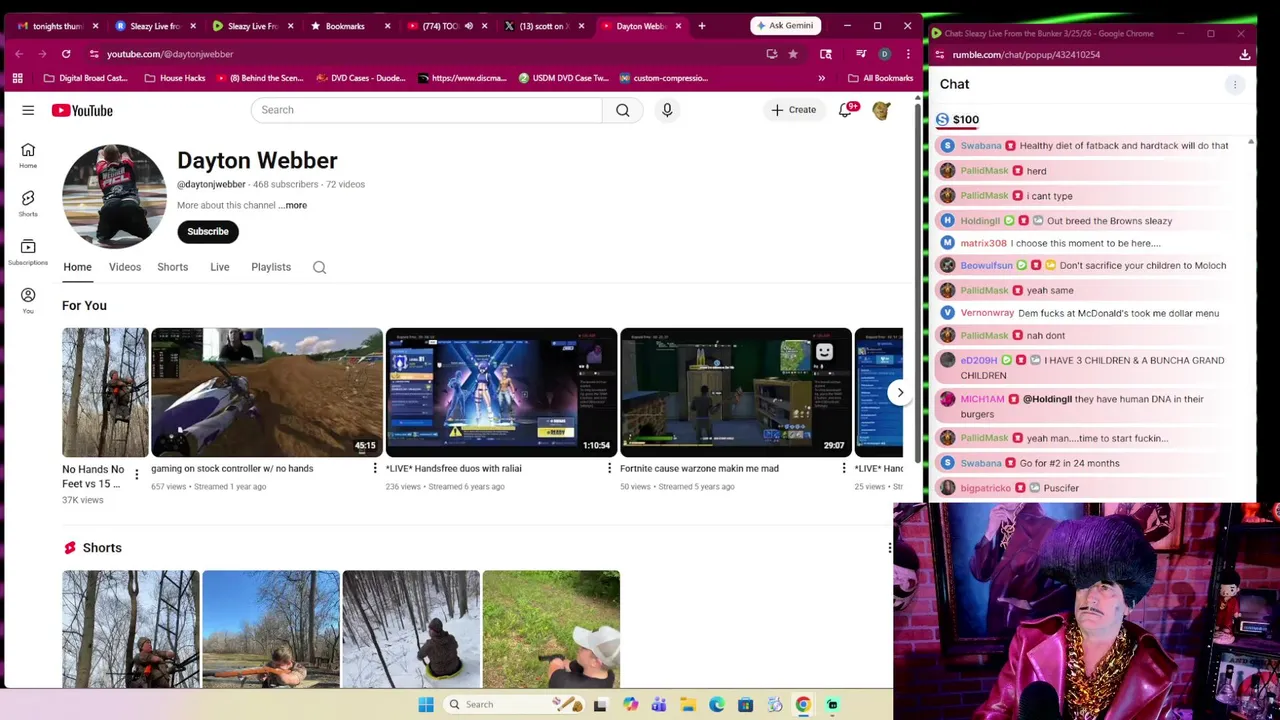Open a new browser tab
Image resolution: width=1280 pixels, height=720 pixels.
pyautogui.click(x=701, y=26)
